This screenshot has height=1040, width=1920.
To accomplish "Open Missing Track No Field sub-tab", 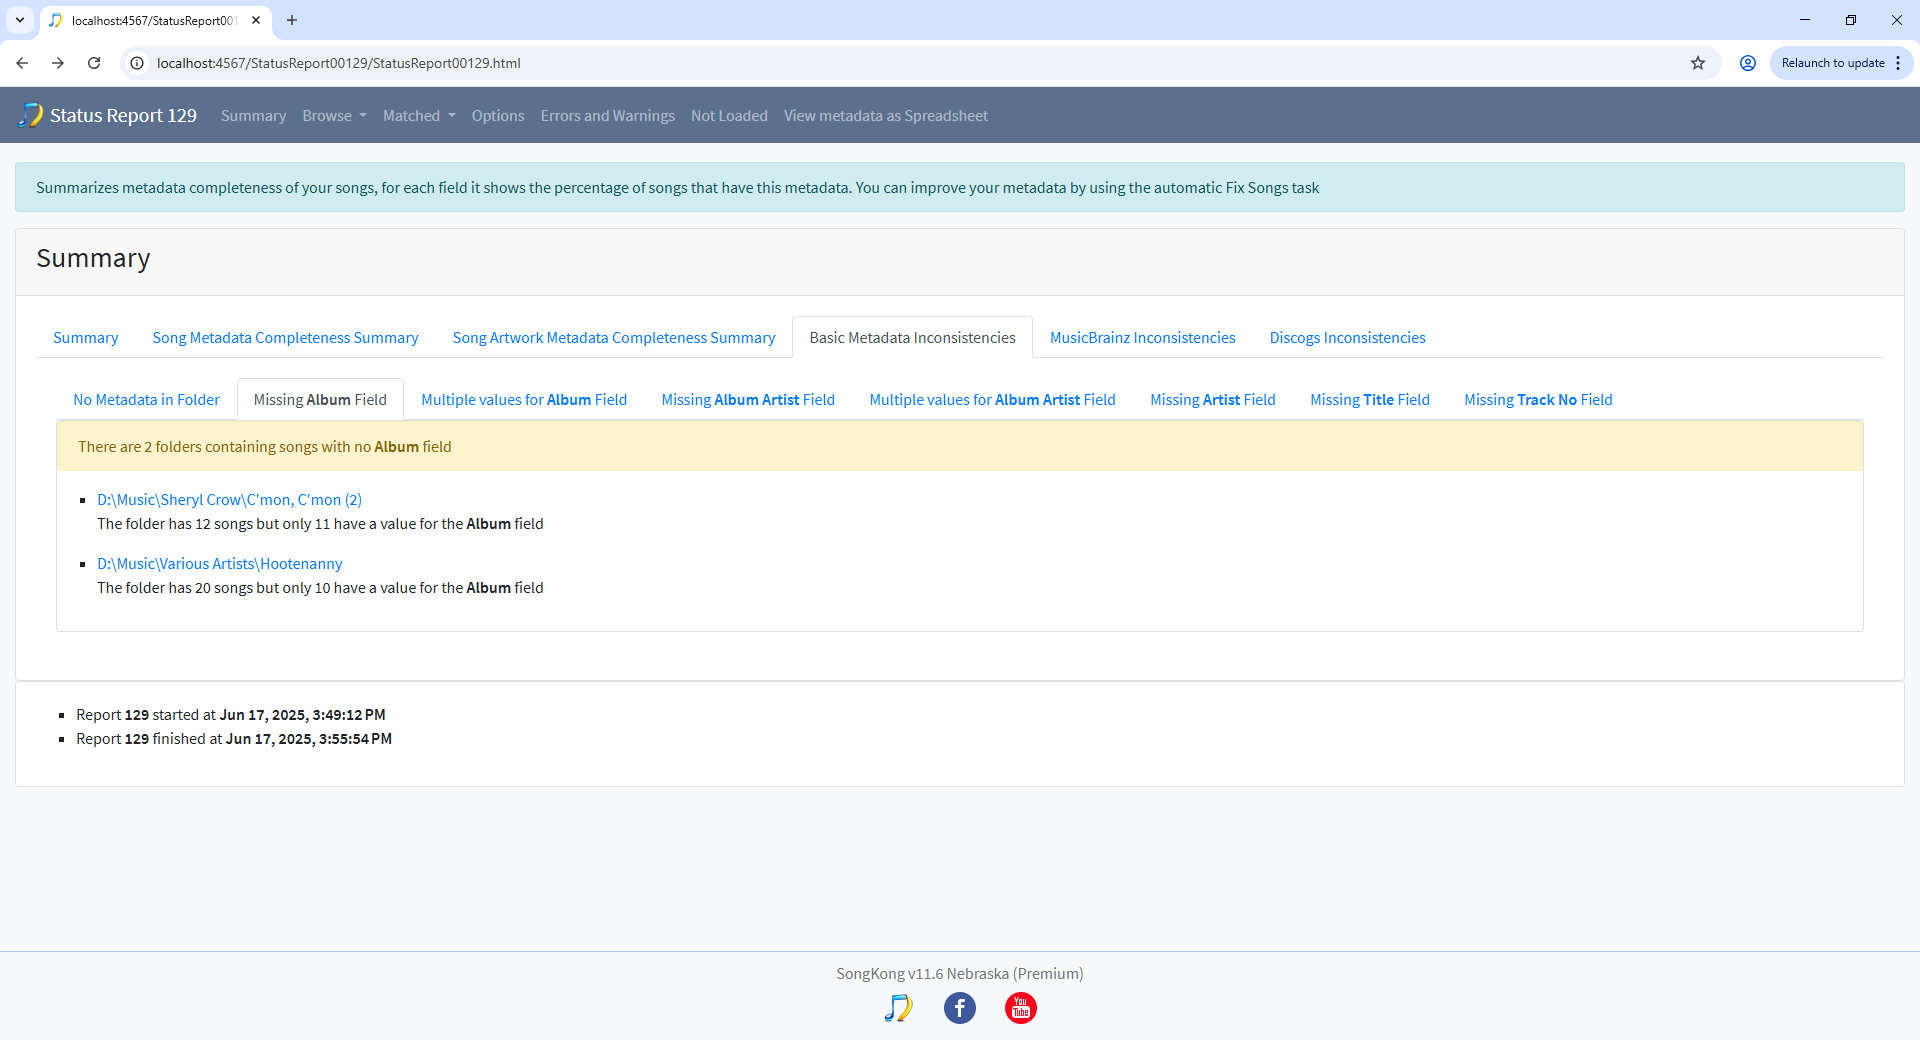I will click(1538, 400).
